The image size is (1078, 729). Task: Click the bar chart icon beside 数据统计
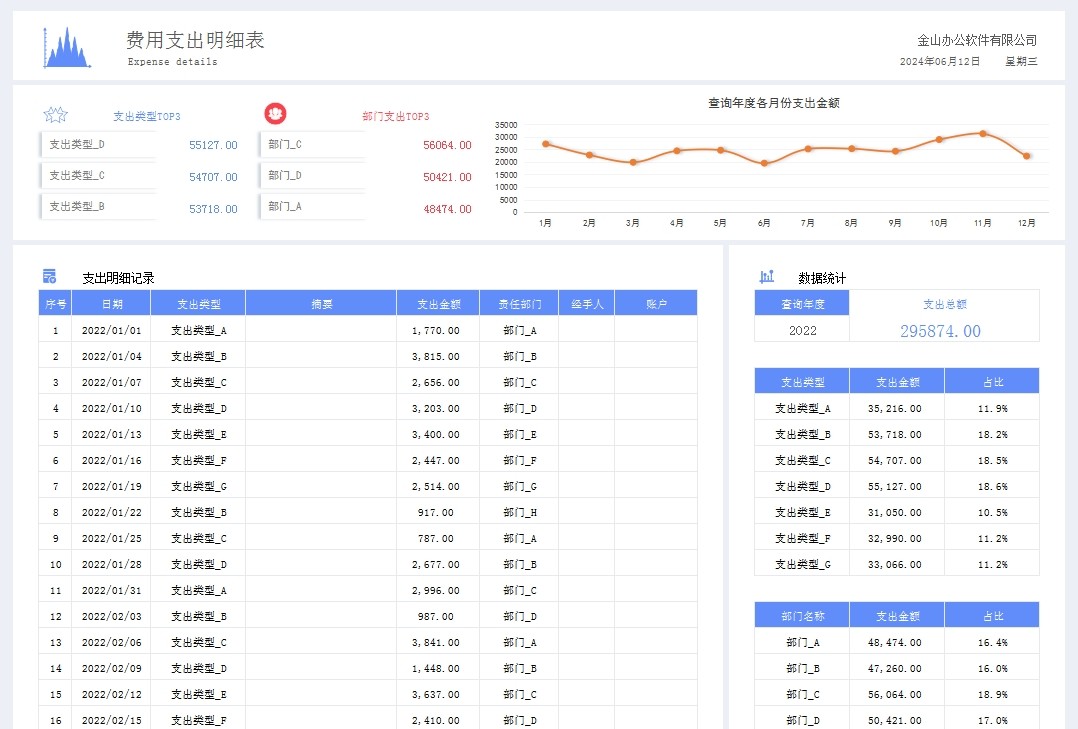(767, 276)
